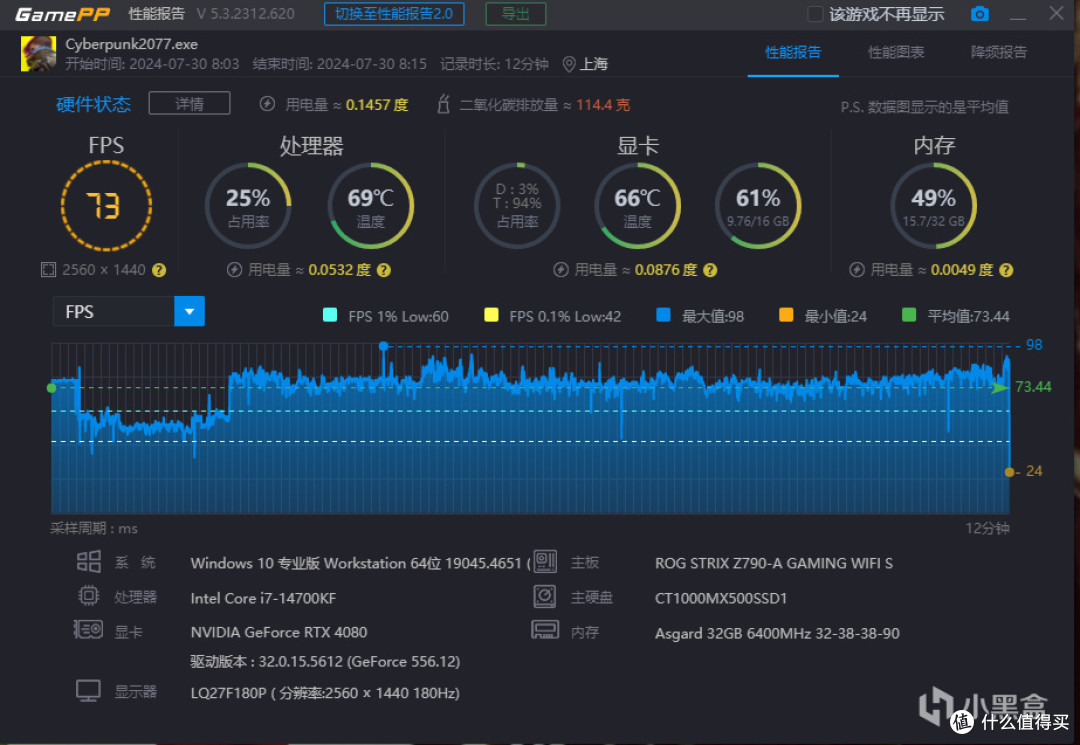The height and width of the screenshot is (745, 1080).
Task: Click the power usage lightning icon near 0.1457
Action: 267,104
